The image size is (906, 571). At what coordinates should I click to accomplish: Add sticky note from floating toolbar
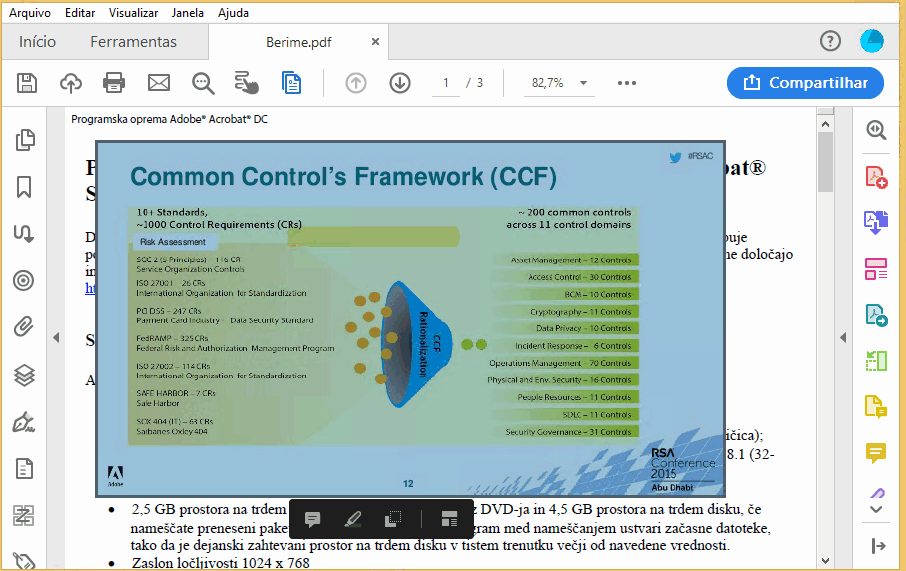tap(313, 519)
